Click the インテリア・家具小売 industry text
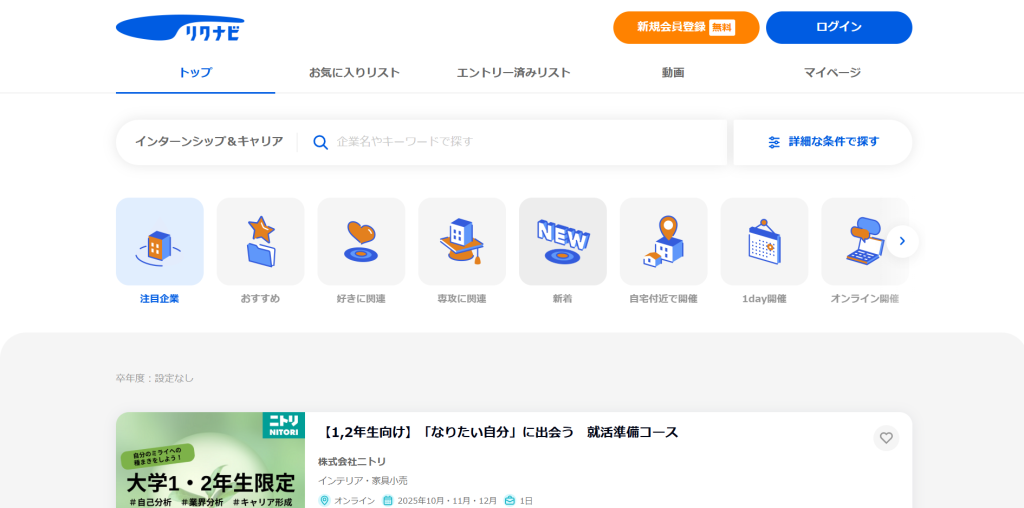Image resolution: width=1024 pixels, height=508 pixels. click(362, 481)
